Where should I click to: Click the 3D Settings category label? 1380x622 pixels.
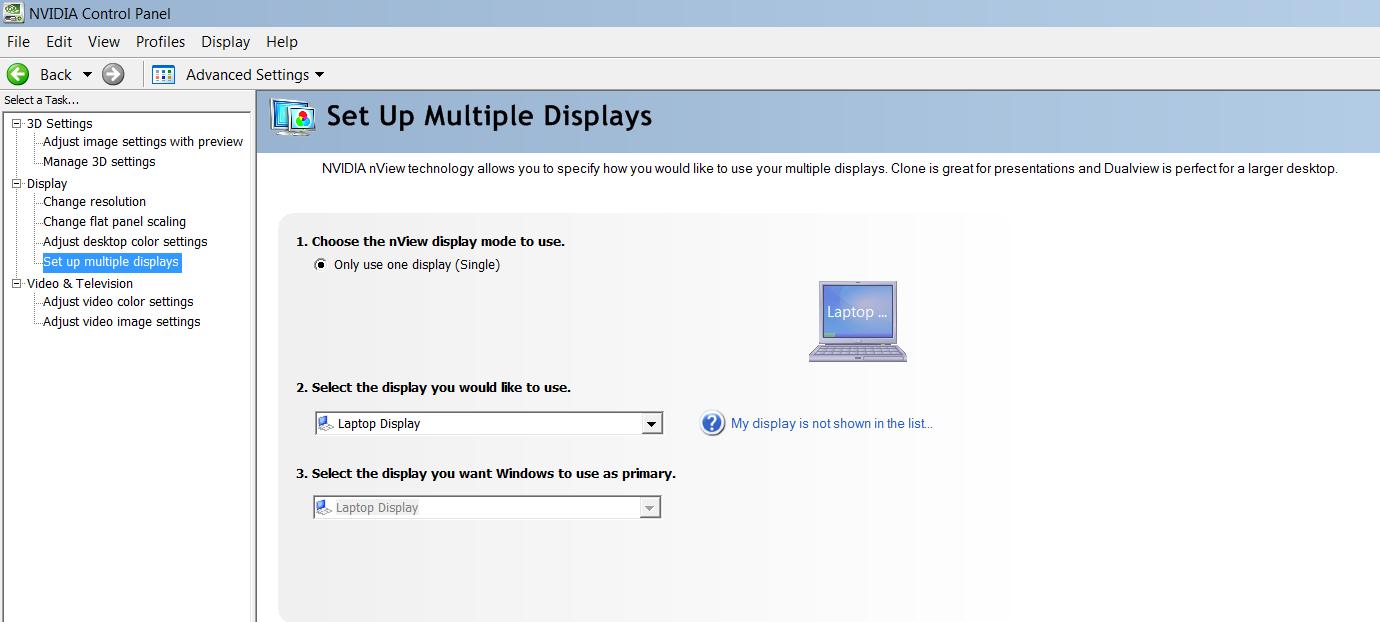coord(59,123)
